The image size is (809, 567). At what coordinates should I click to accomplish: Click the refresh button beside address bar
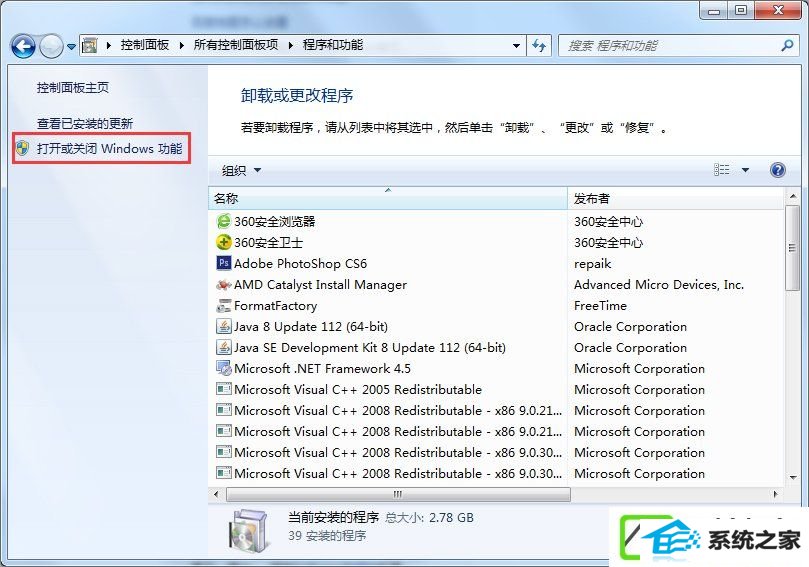pos(539,45)
